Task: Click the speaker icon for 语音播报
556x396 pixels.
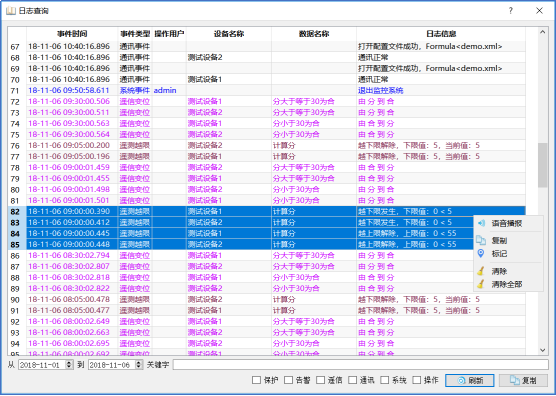Action: click(x=481, y=223)
